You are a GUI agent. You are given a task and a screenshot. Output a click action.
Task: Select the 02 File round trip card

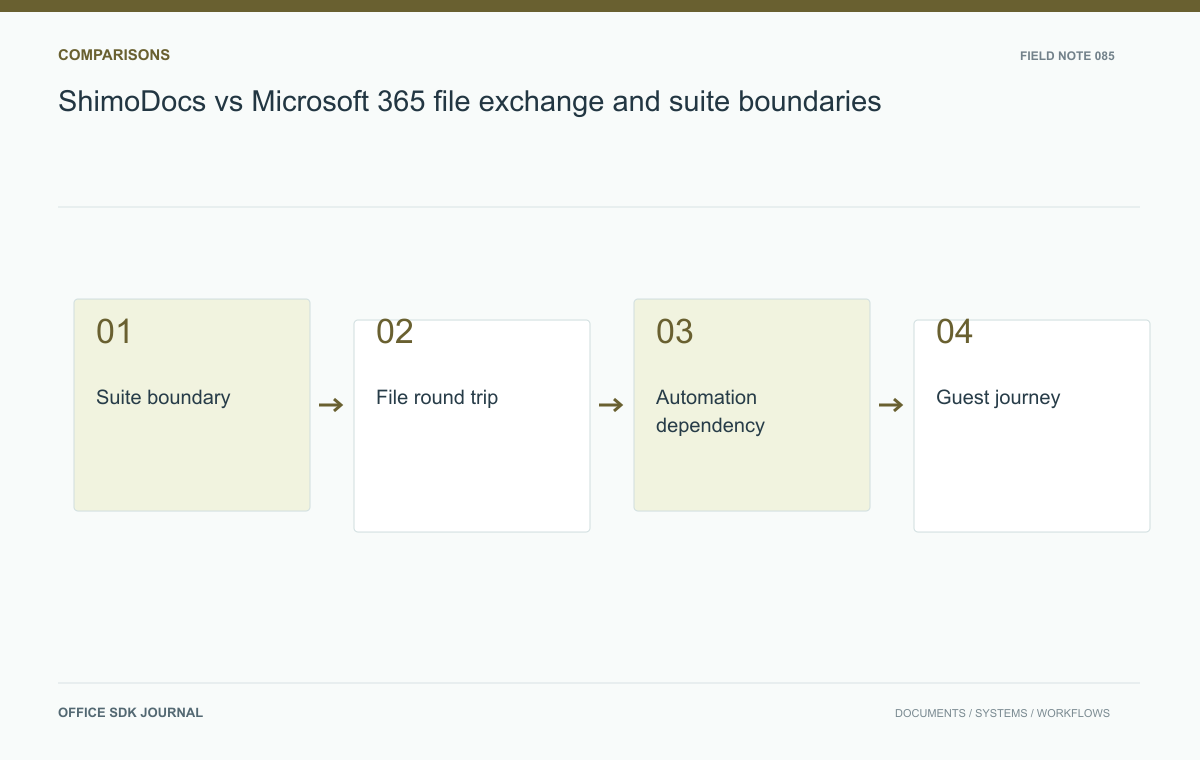coord(472,426)
